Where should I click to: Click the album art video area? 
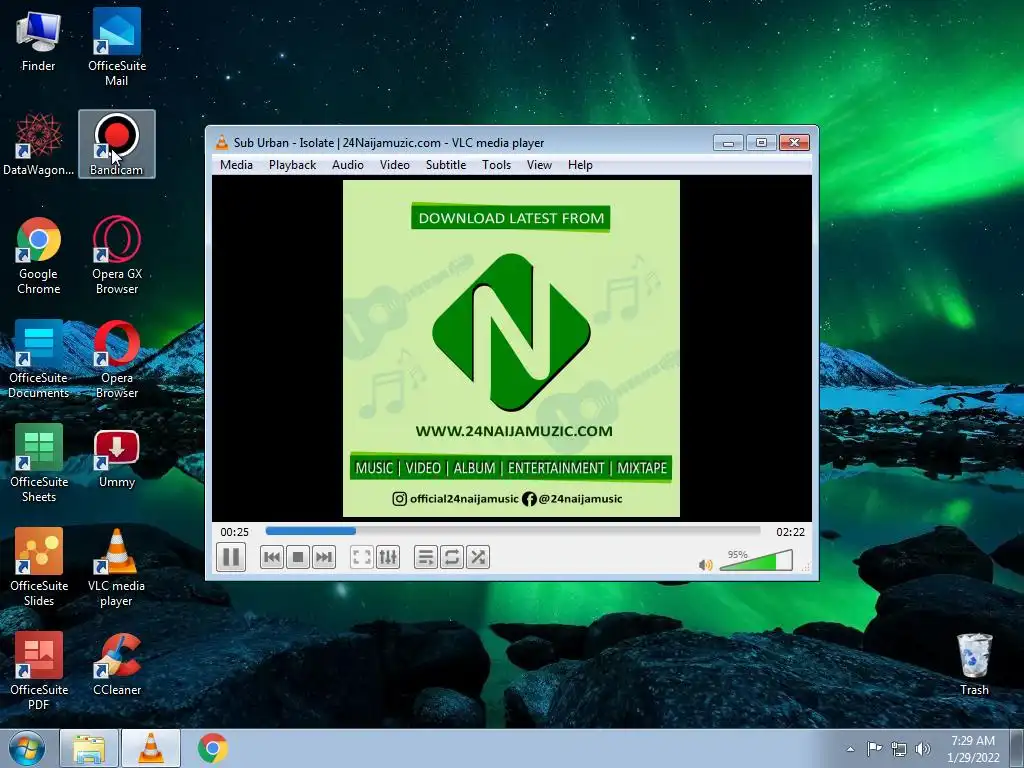pyautogui.click(x=511, y=348)
